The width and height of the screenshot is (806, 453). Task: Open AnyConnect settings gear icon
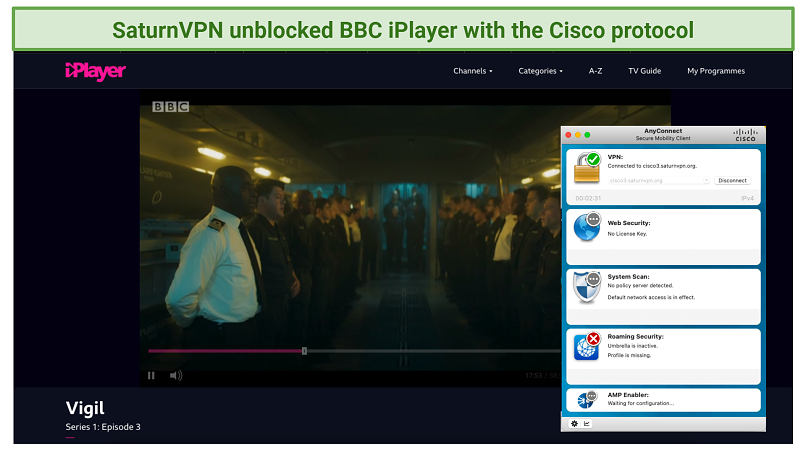coord(574,423)
